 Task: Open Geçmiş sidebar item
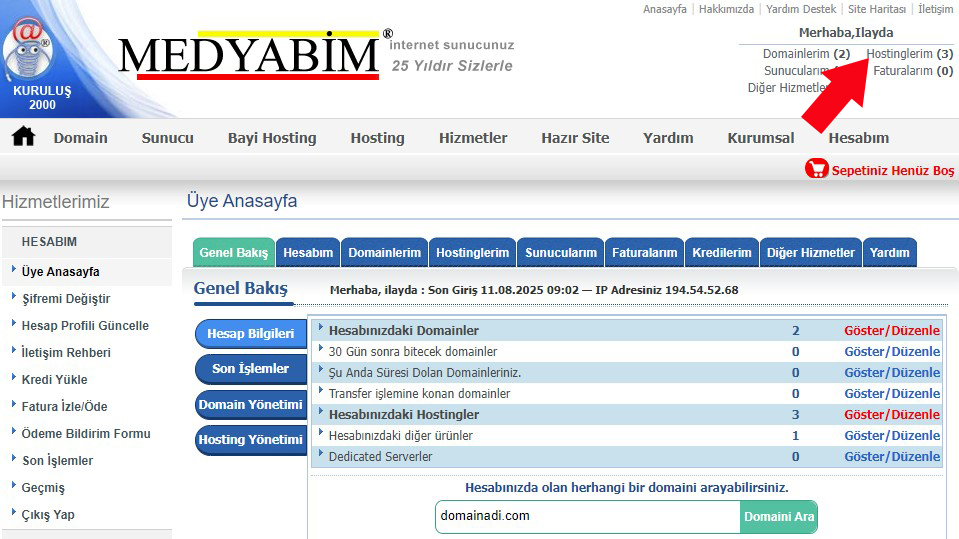[43, 488]
